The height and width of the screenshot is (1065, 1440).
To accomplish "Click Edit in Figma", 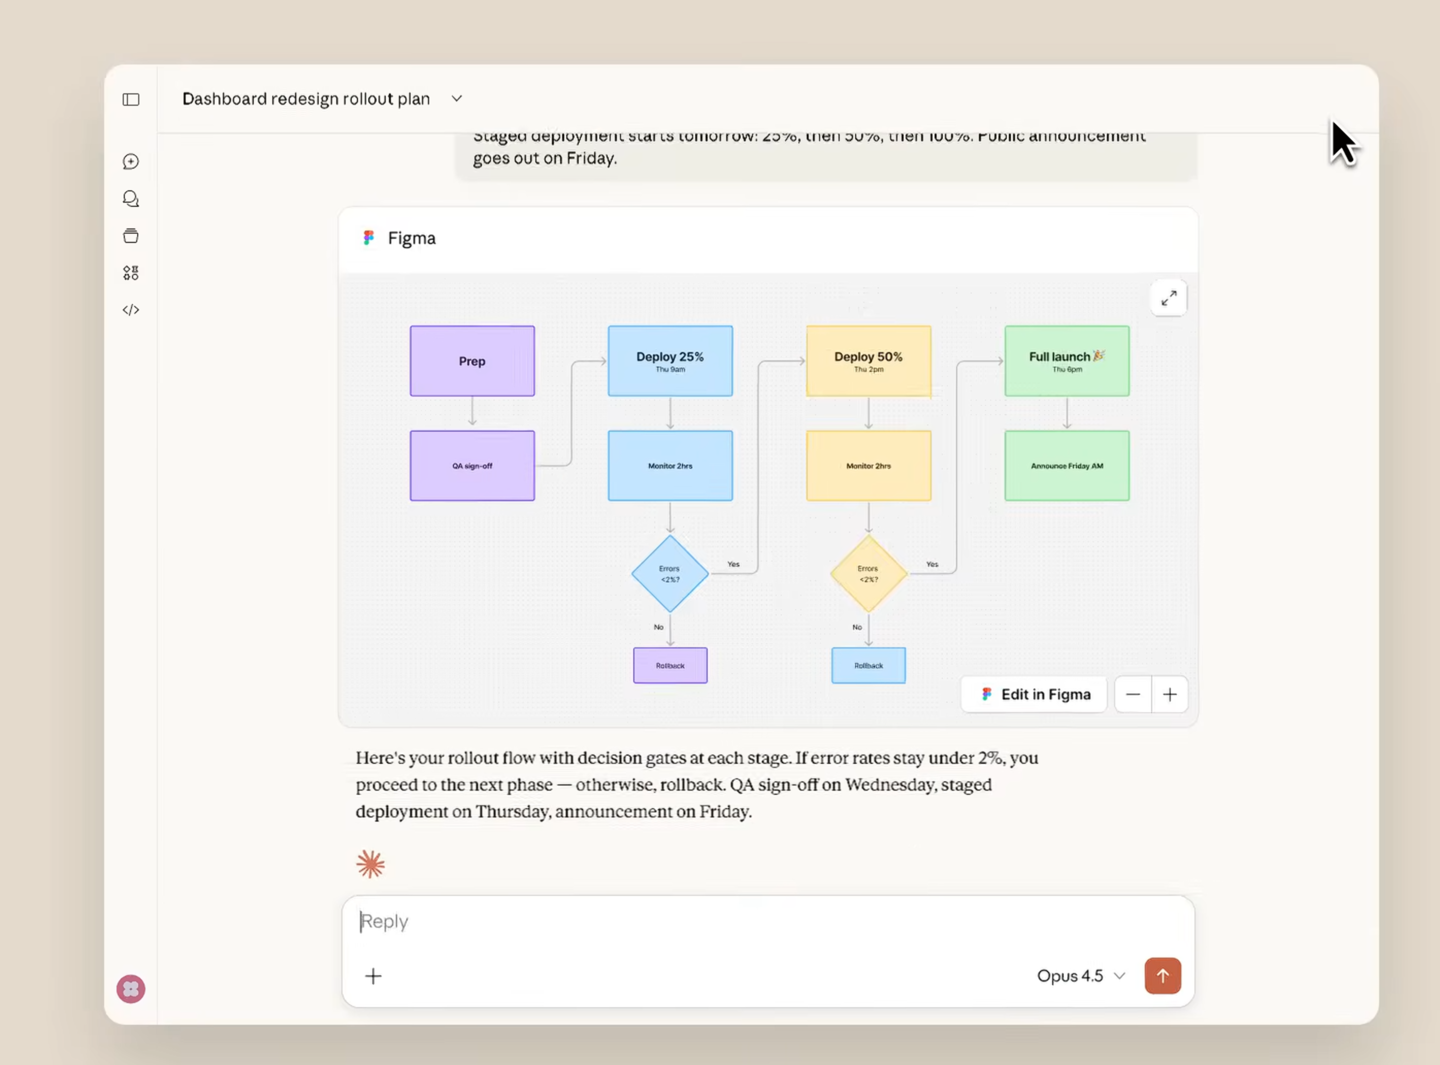I will coord(1033,694).
